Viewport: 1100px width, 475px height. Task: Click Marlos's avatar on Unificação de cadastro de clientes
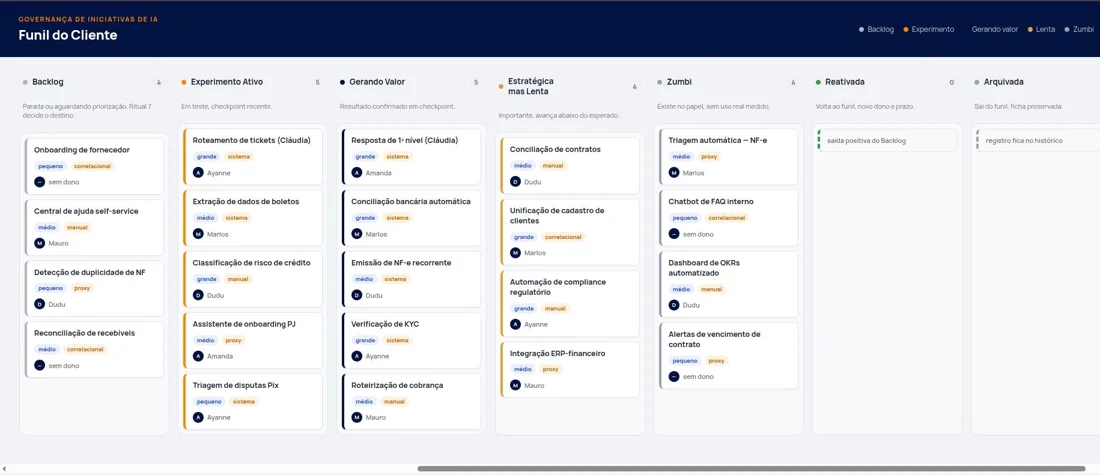(x=515, y=253)
